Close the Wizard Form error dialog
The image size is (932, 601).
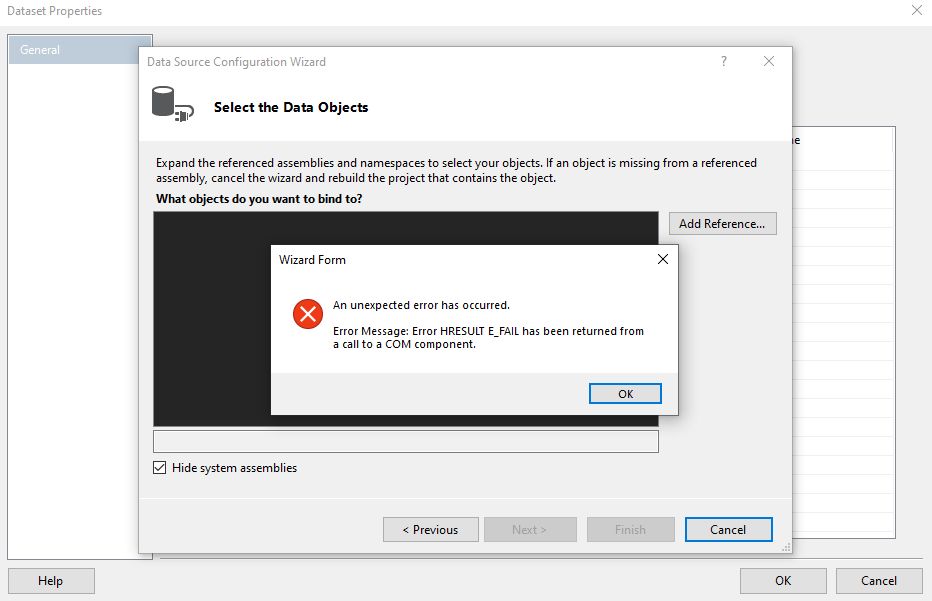(x=663, y=259)
